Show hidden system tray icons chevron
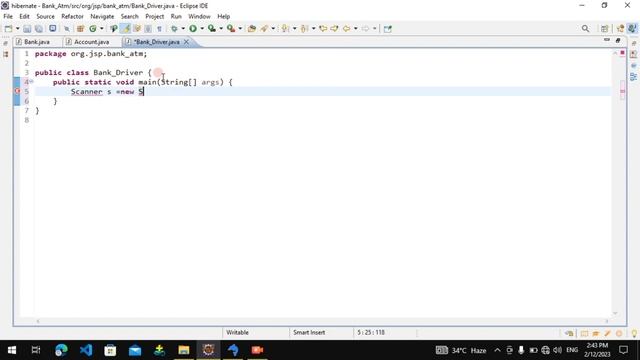Viewport: 640px width, 360px height. 497,350
